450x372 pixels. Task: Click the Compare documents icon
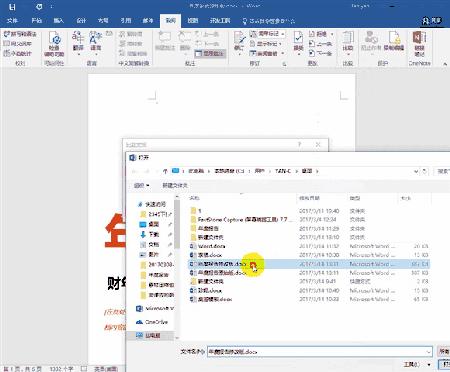click(348, 41)
